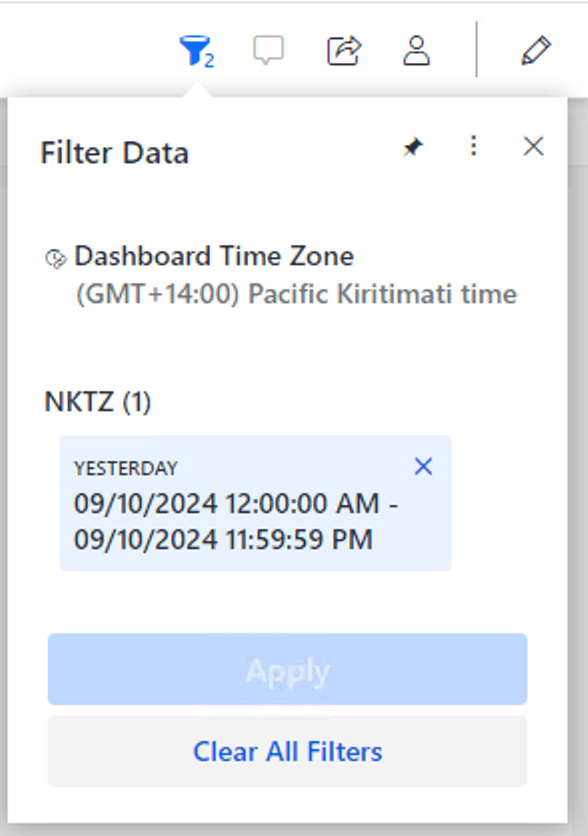This screenshot has height=836, width=588.
Task: Open the YESTERDAY date filter chip
Action: [255, 503]
